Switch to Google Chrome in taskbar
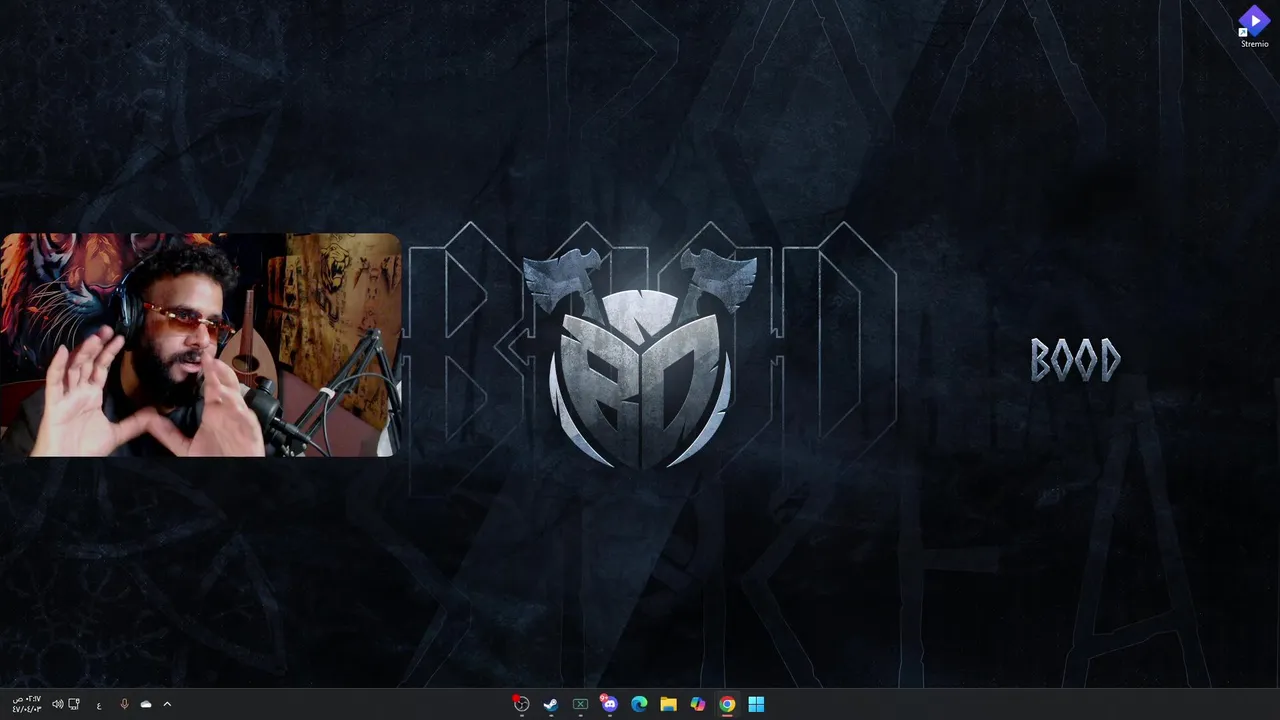Screen dimensions: 1280x720 727,704
